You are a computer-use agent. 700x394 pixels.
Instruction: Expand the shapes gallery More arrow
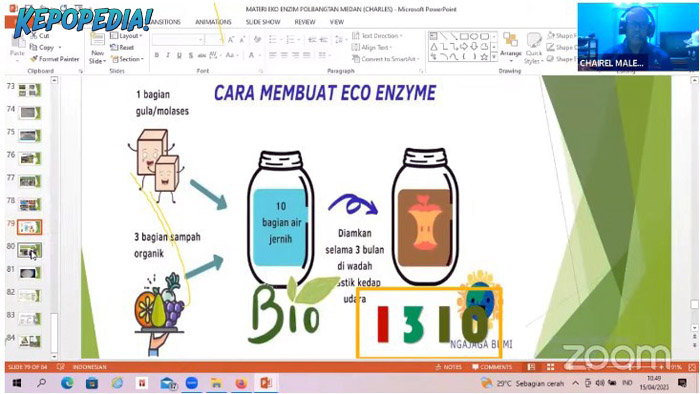(494, 57)
